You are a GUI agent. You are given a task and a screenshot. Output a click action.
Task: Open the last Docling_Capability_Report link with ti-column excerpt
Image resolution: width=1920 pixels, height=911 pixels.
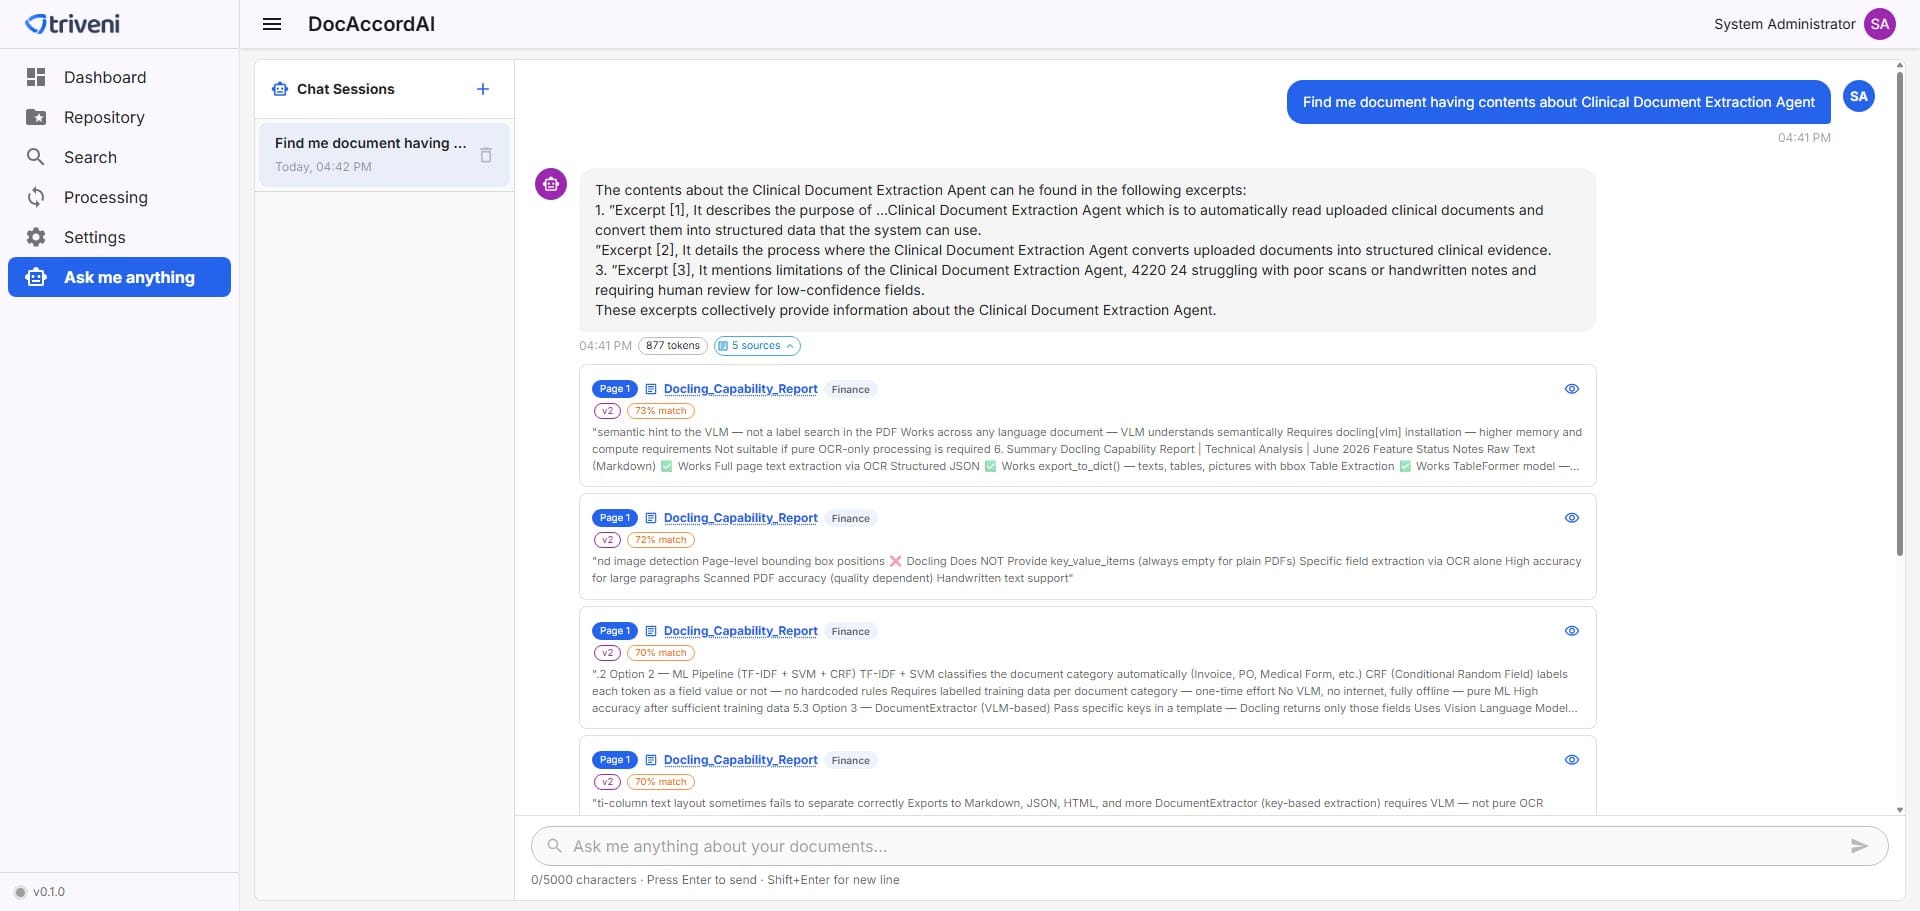(740, 760)
